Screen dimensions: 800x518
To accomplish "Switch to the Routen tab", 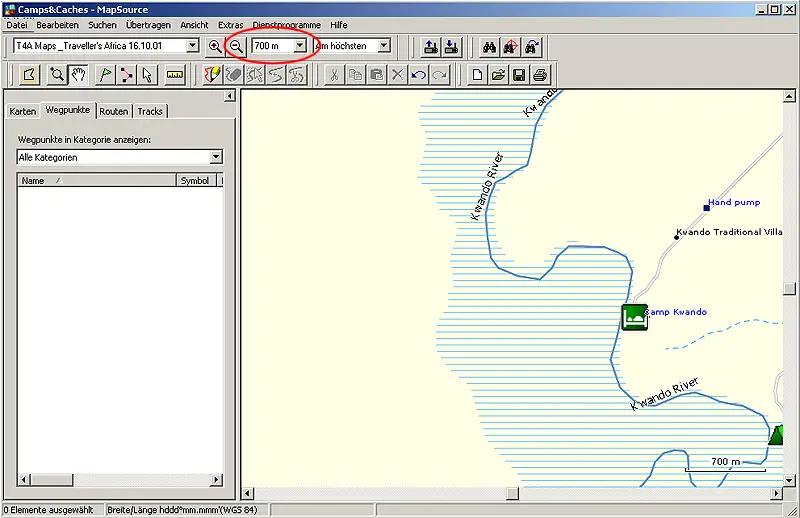I will click(114, 111).
